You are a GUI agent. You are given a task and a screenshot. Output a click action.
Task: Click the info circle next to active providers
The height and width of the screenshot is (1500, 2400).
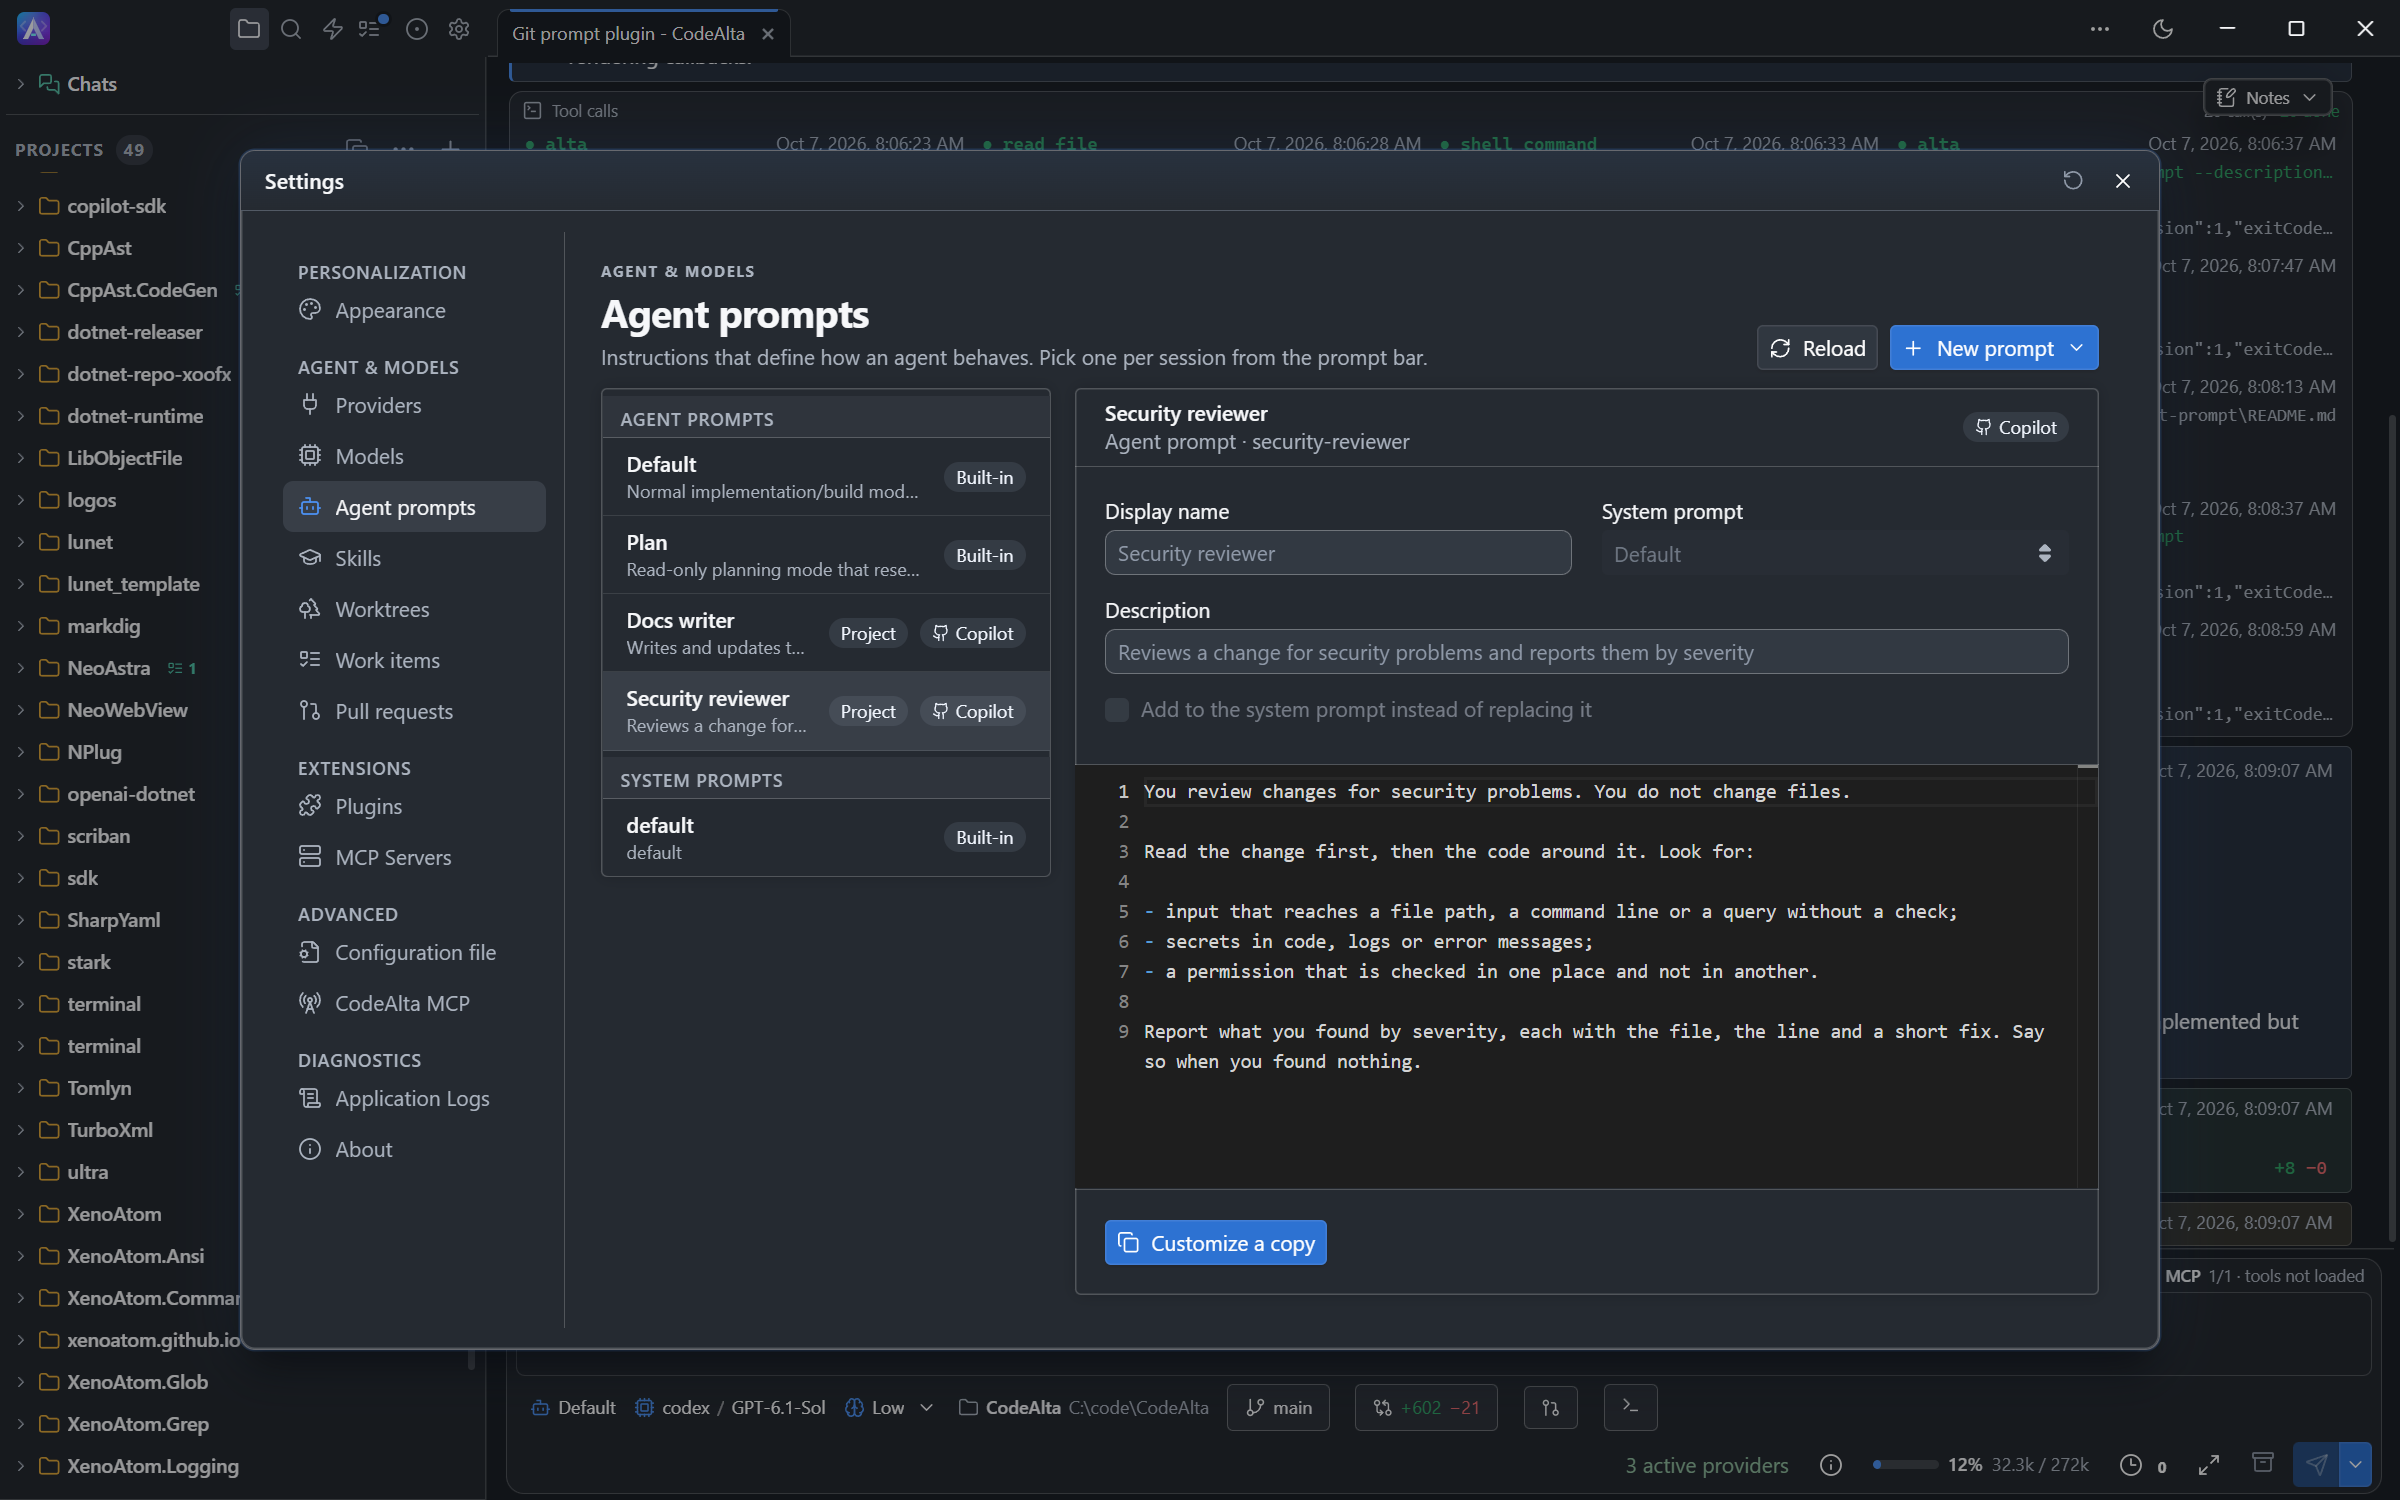pos(1831,1465)
